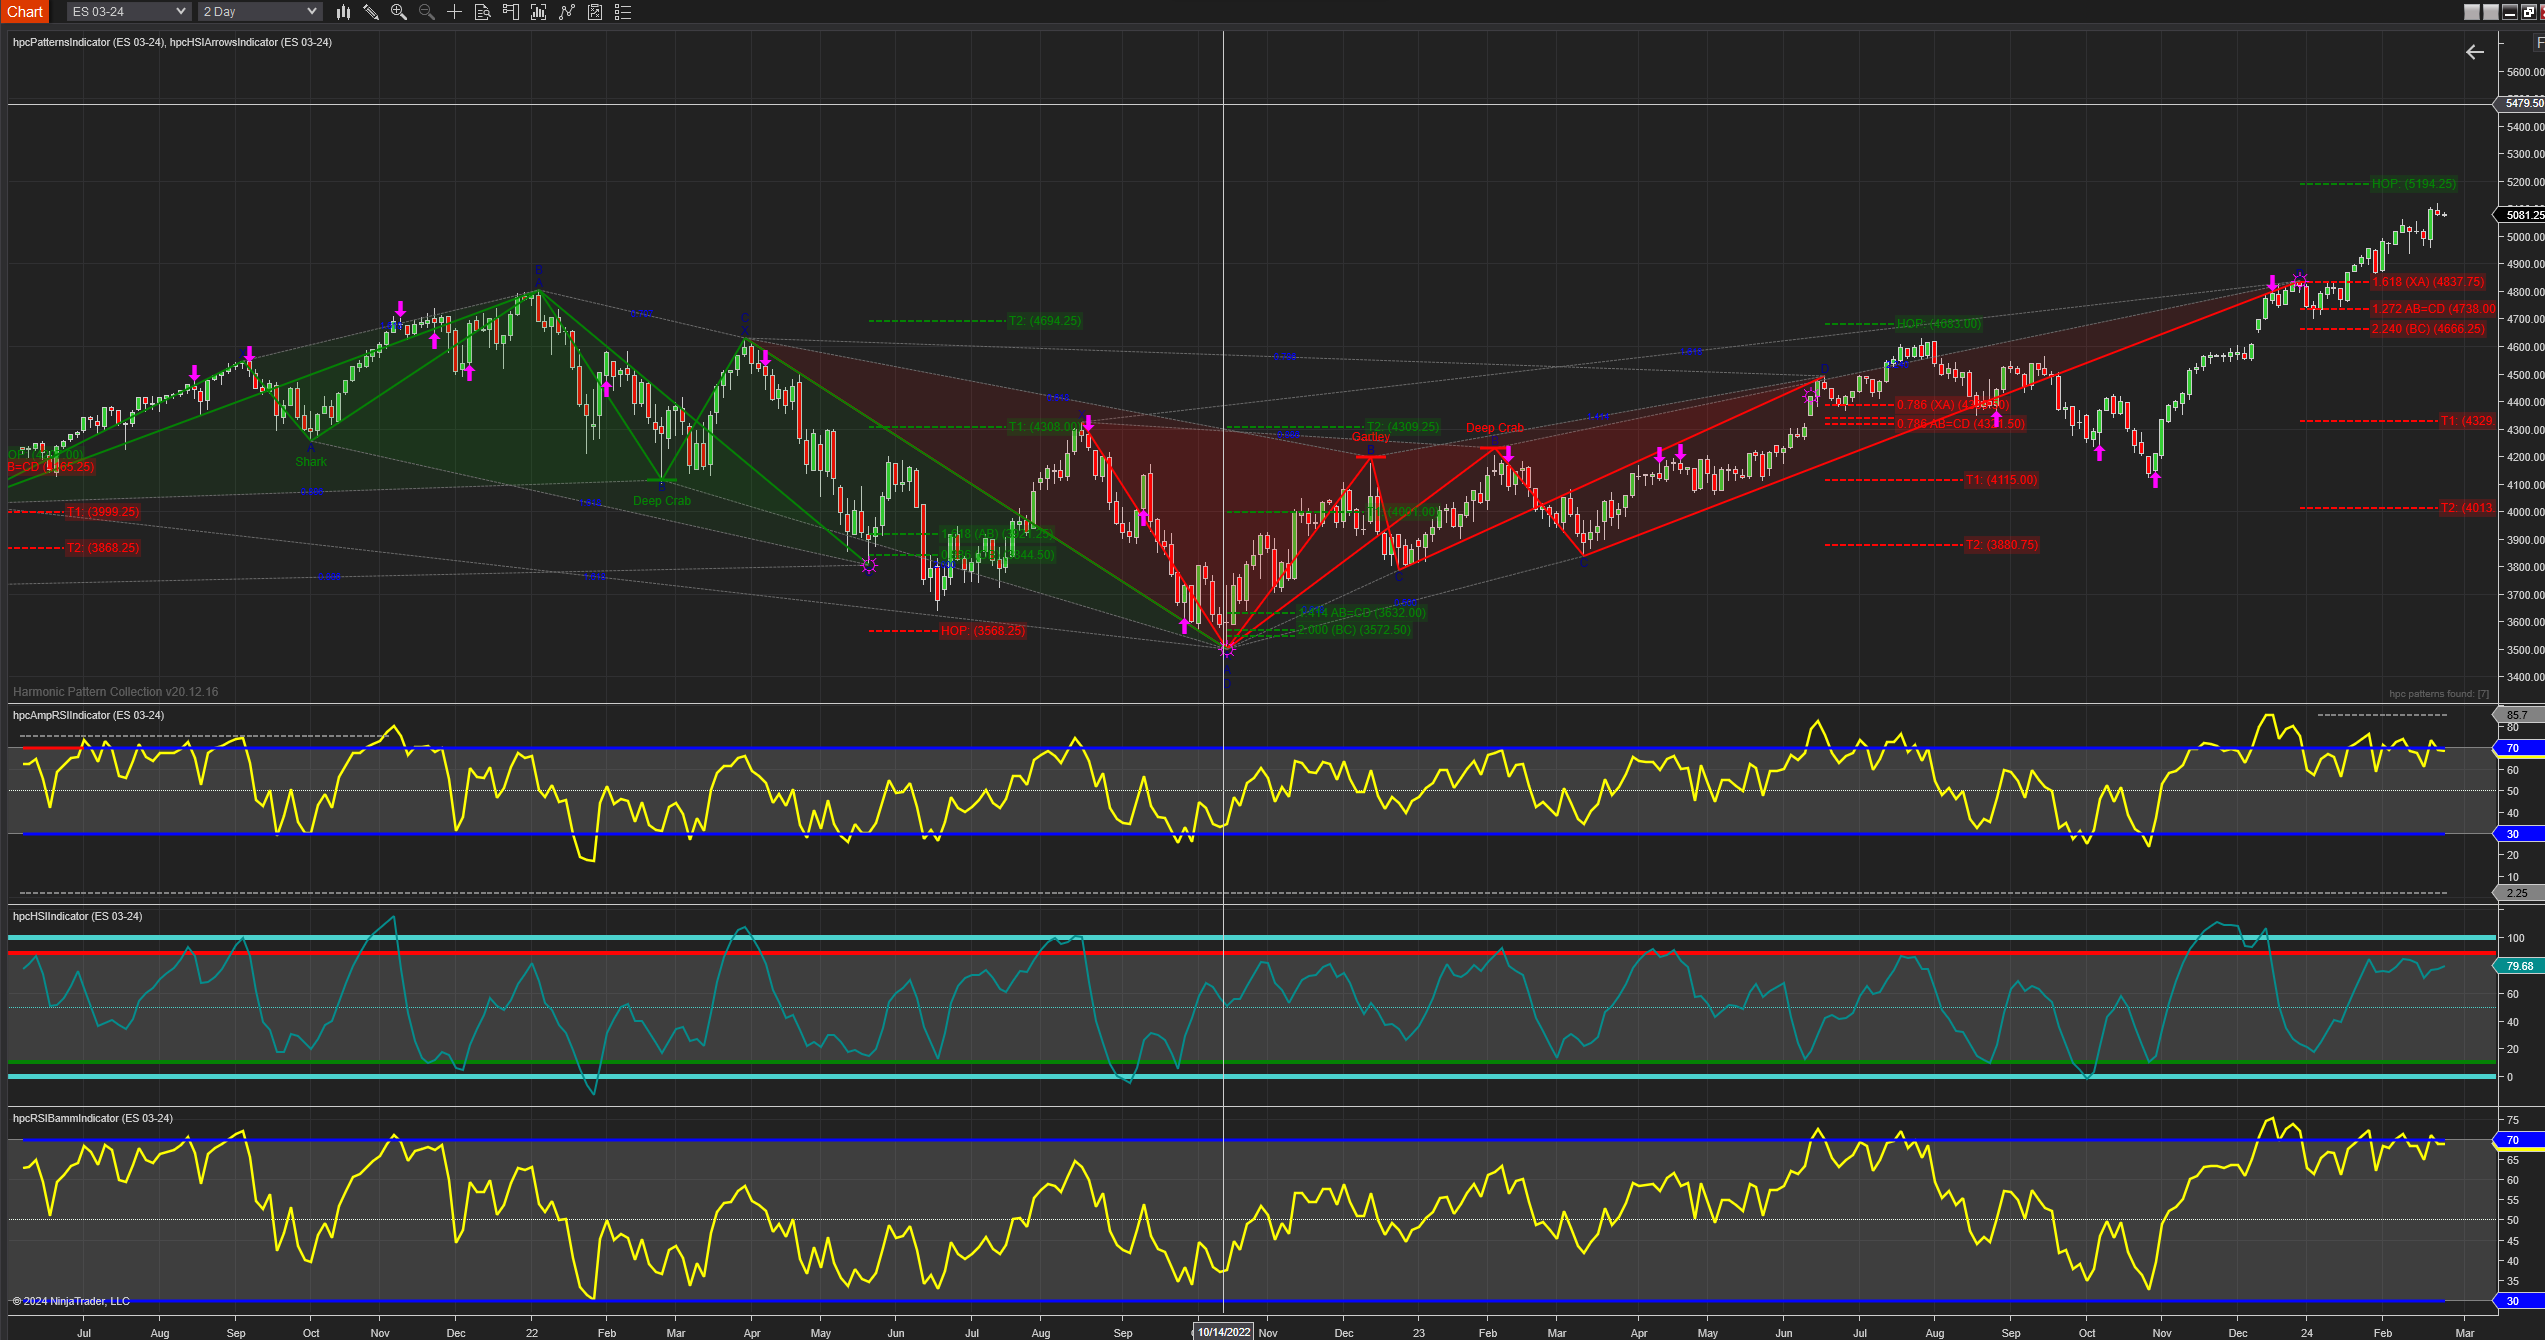The height and width of the screenshot is (1340, 2545).
Task: Select the crosshair plus cursor icon
Action: click(454, 12)
